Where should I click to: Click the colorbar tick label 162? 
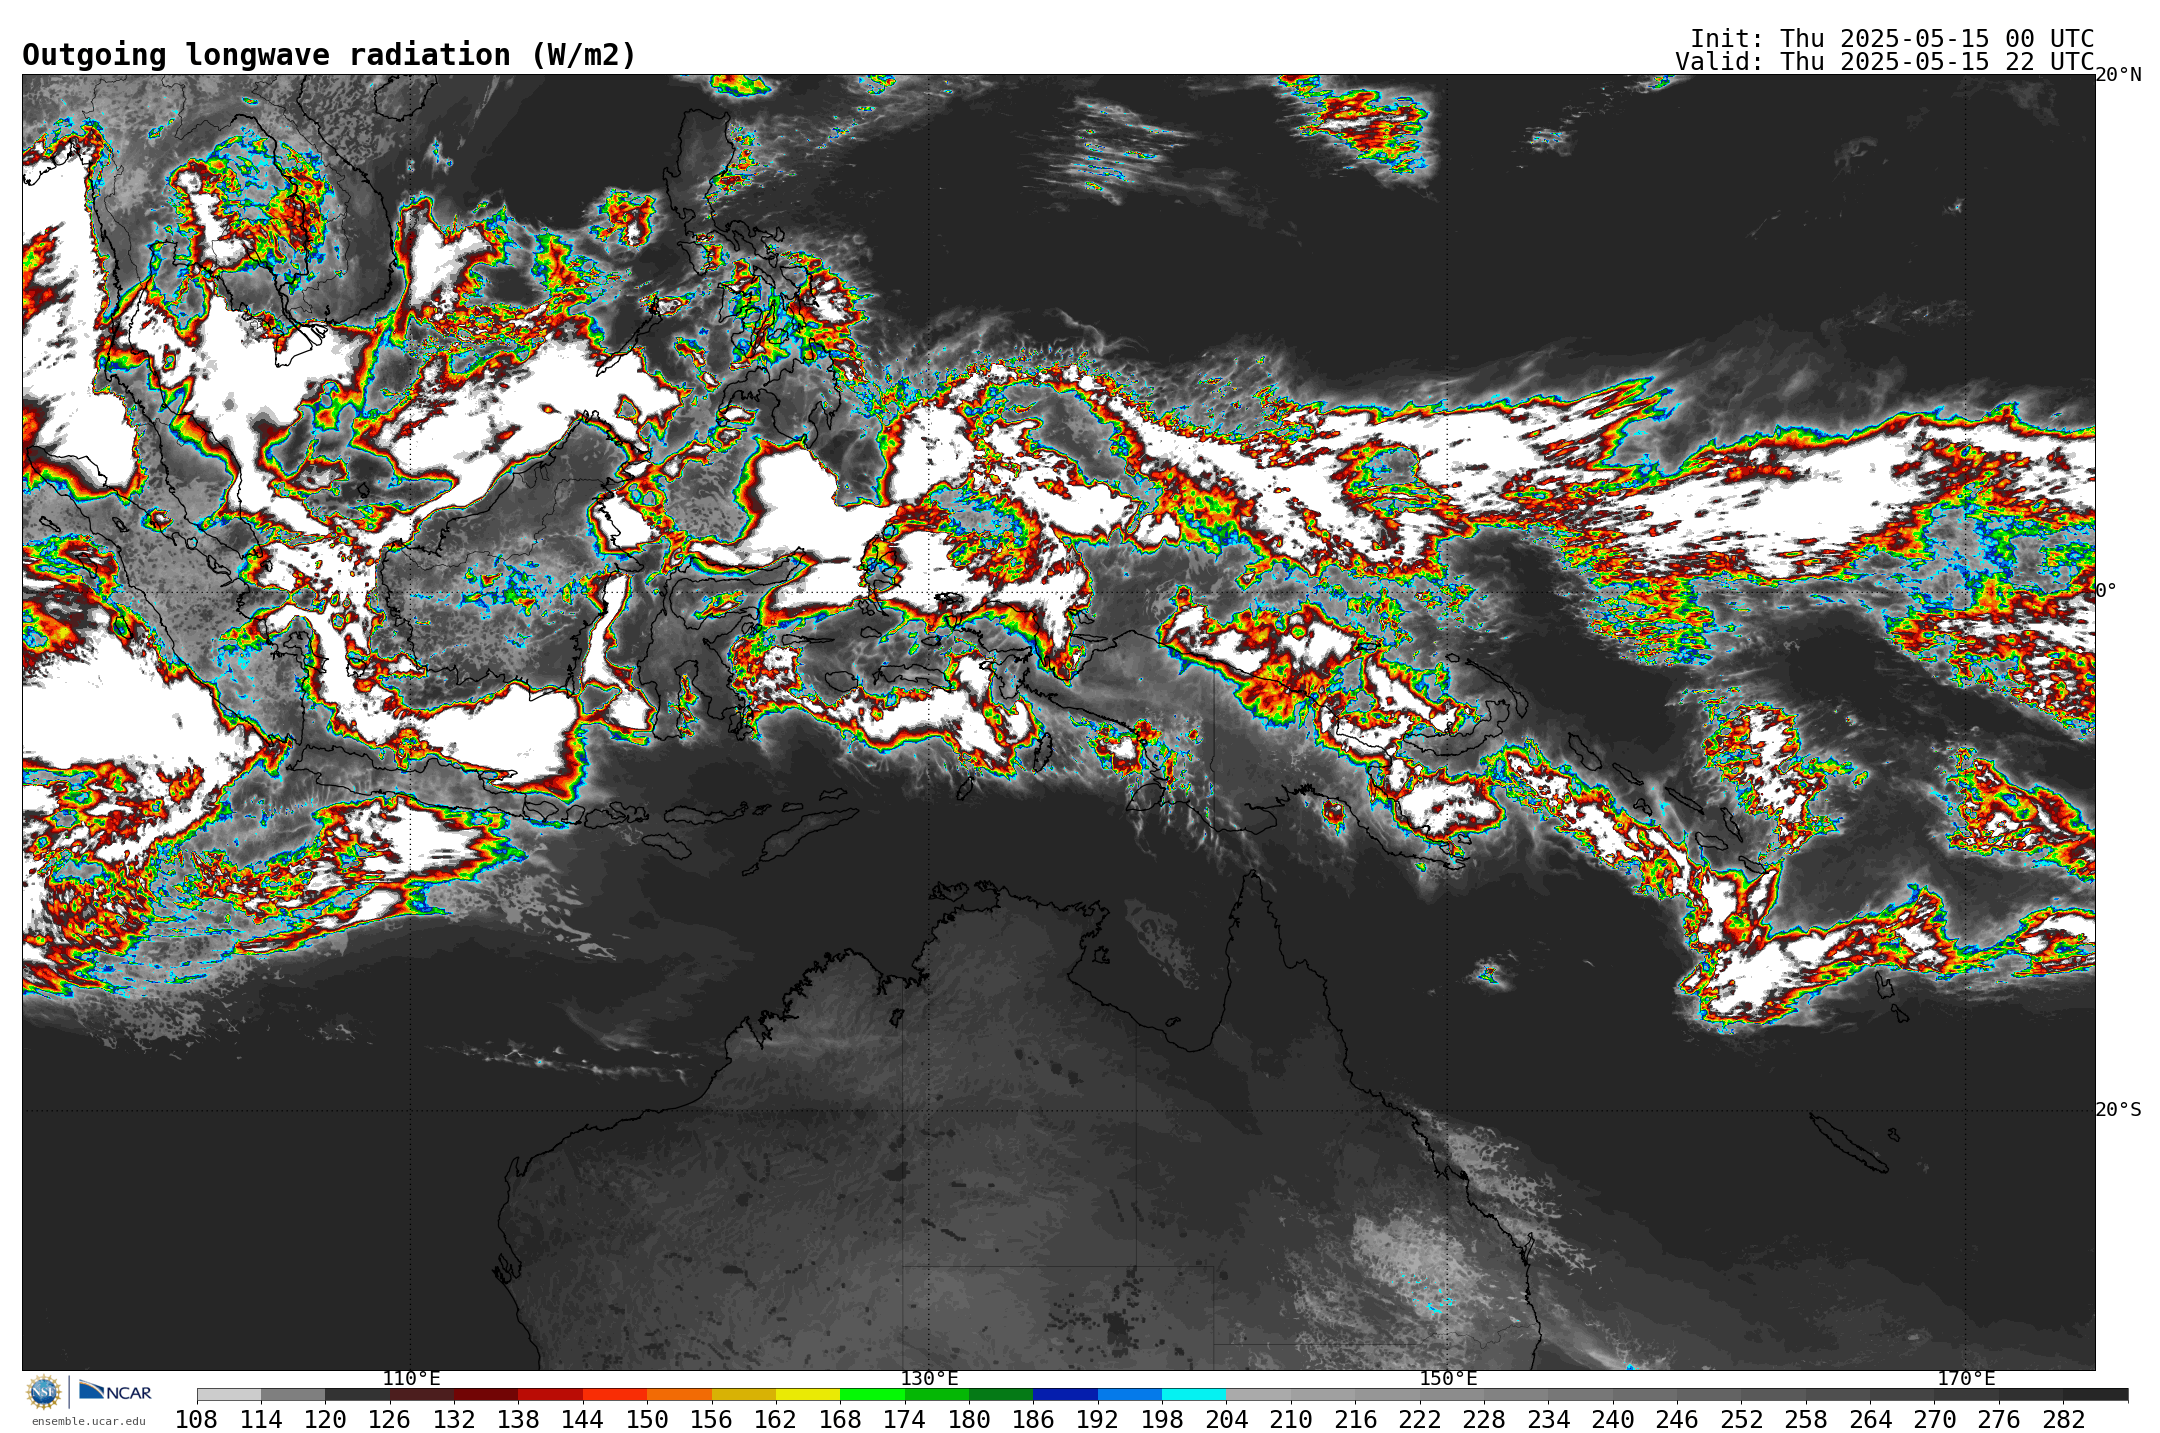(x=776, y=1420)
